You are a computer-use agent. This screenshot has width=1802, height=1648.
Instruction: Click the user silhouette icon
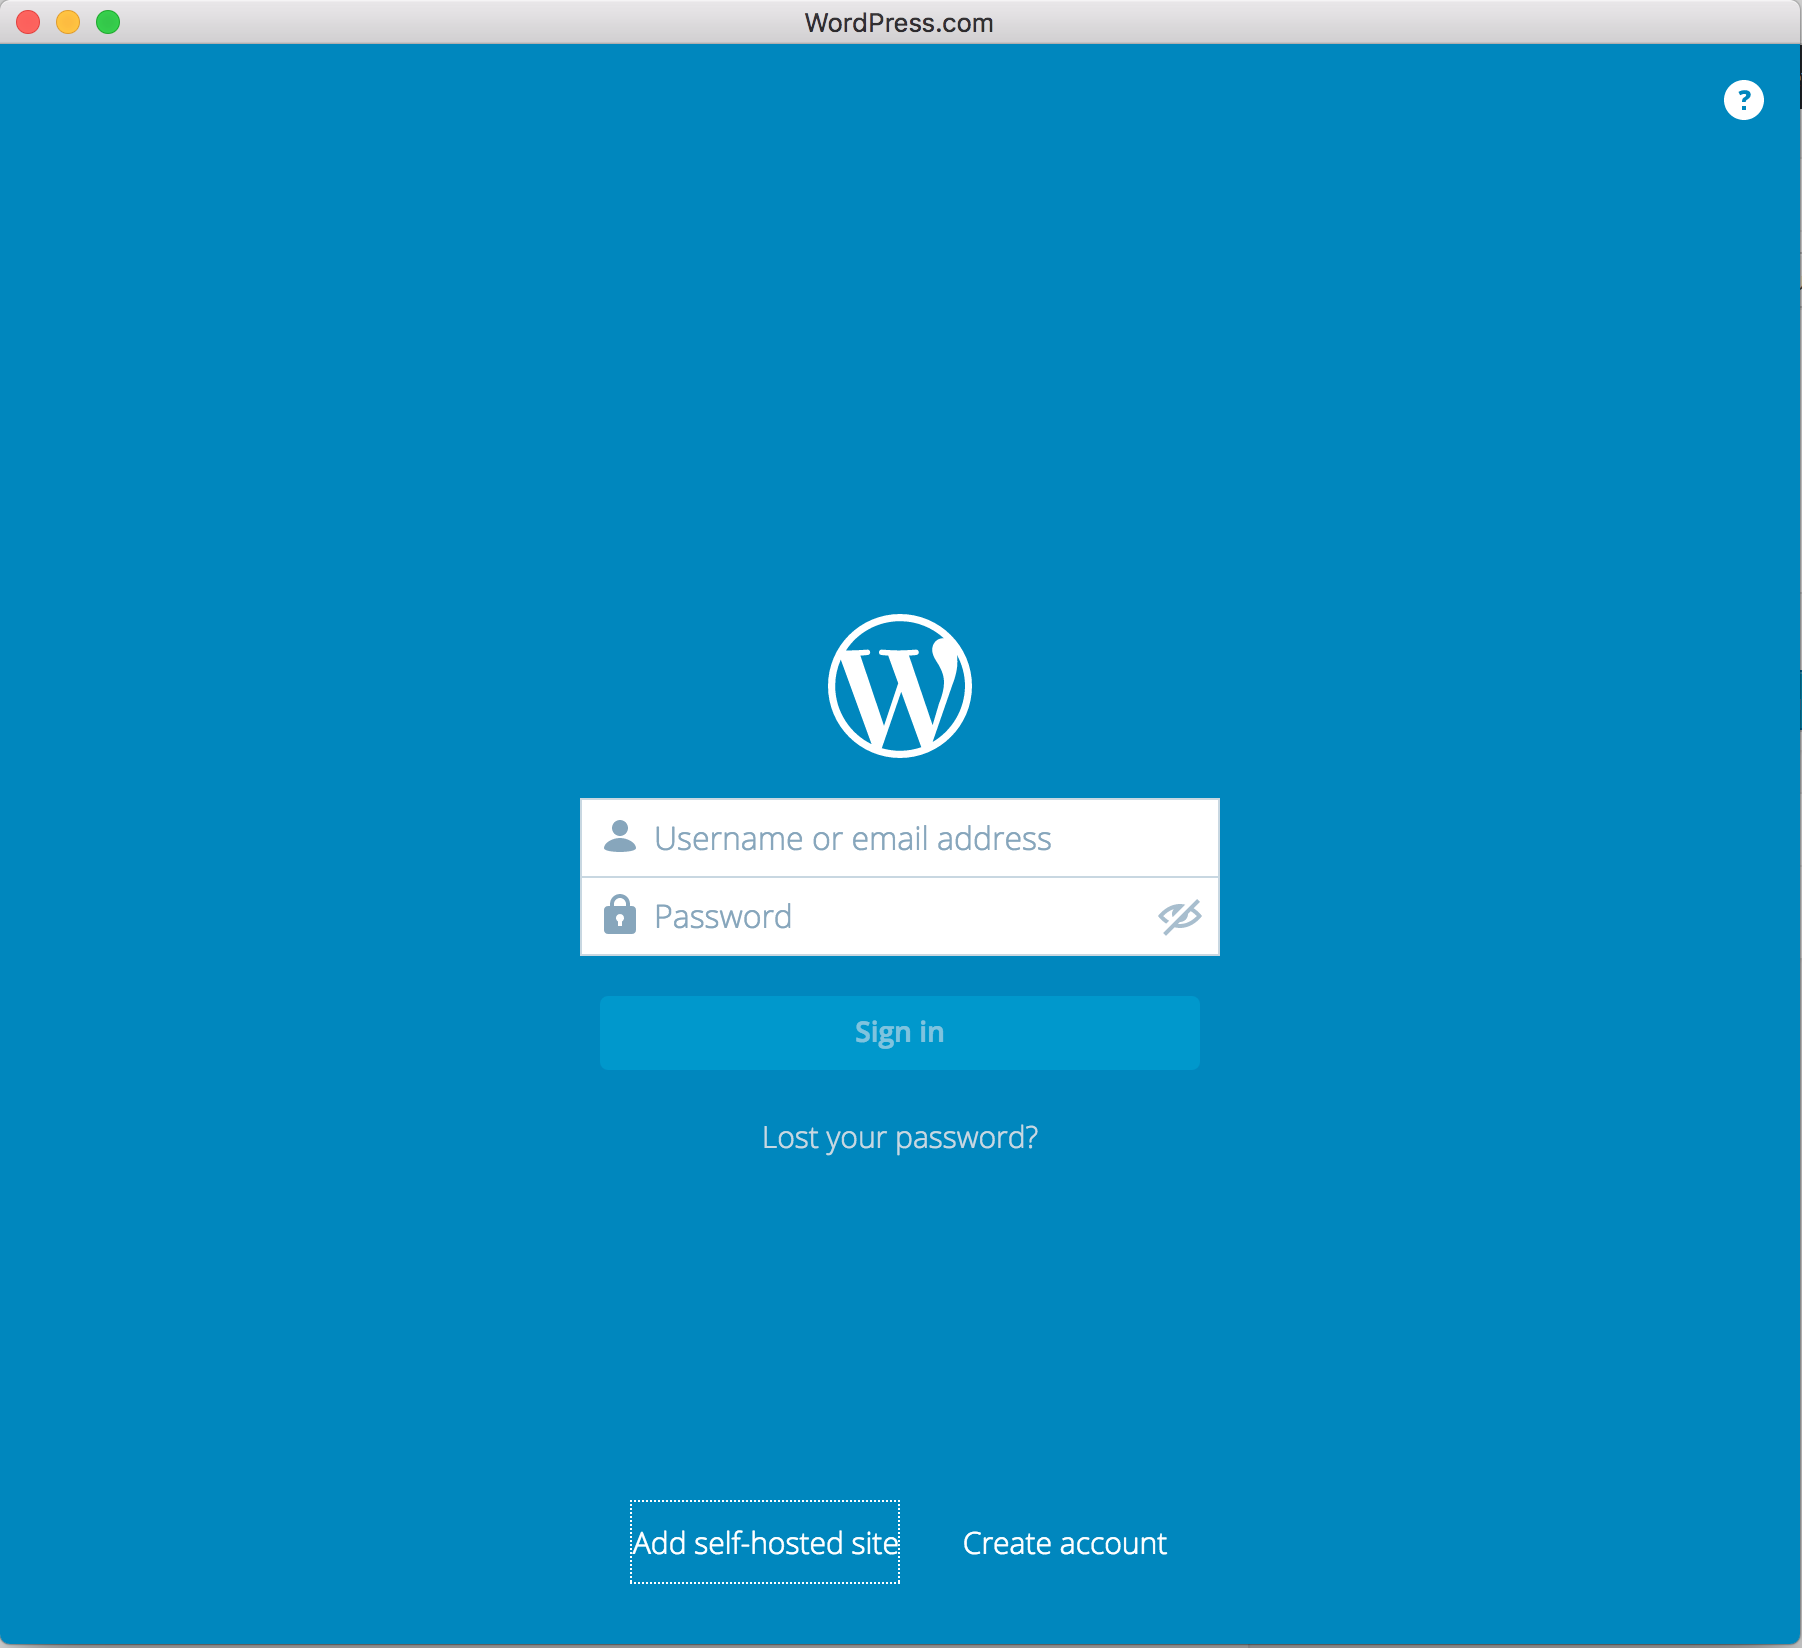click(620, 837)
